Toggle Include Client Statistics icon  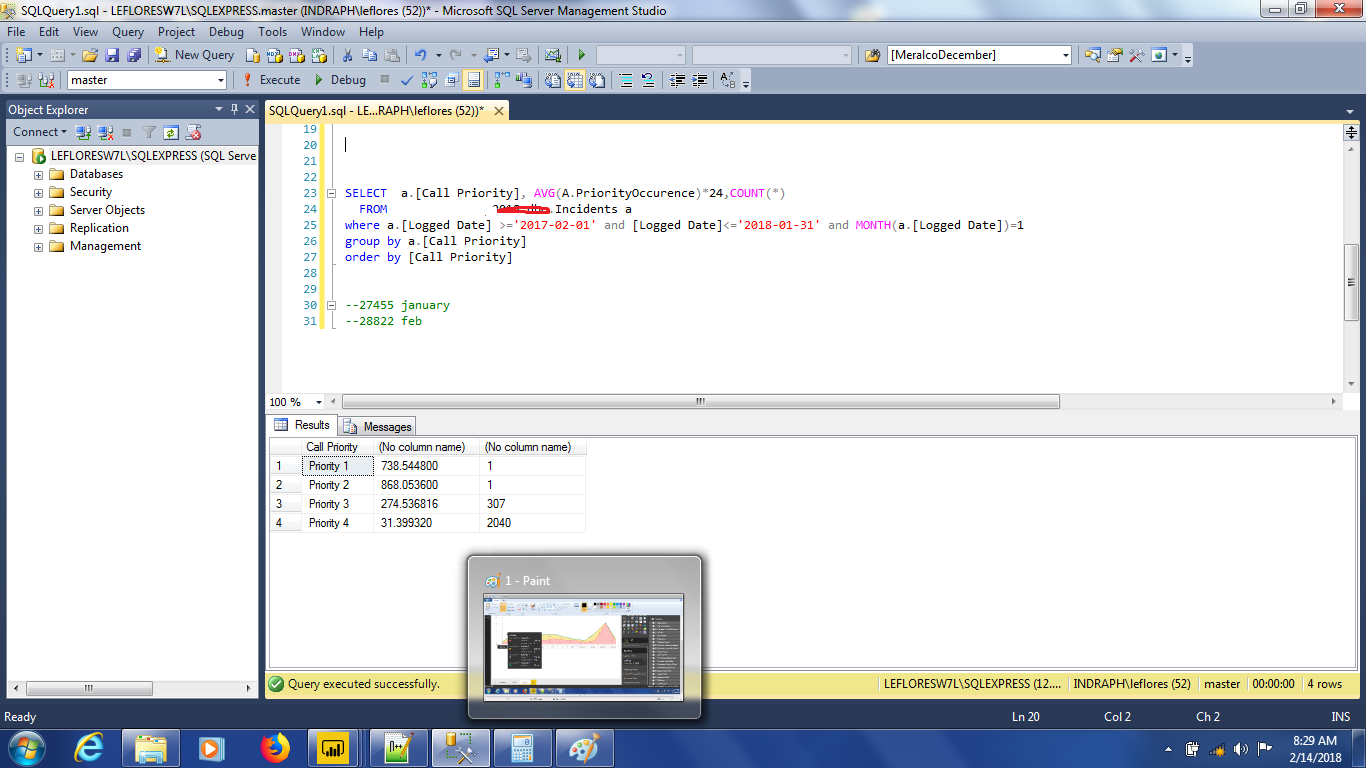pyautogui.click(x=524, y=80)
